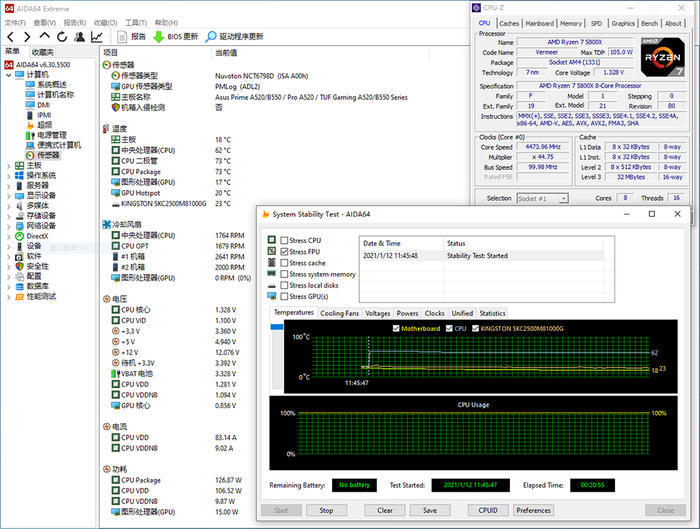Click the DirectX tree icon
Viewport: 700px width, 529px height.
pos(19,236)
